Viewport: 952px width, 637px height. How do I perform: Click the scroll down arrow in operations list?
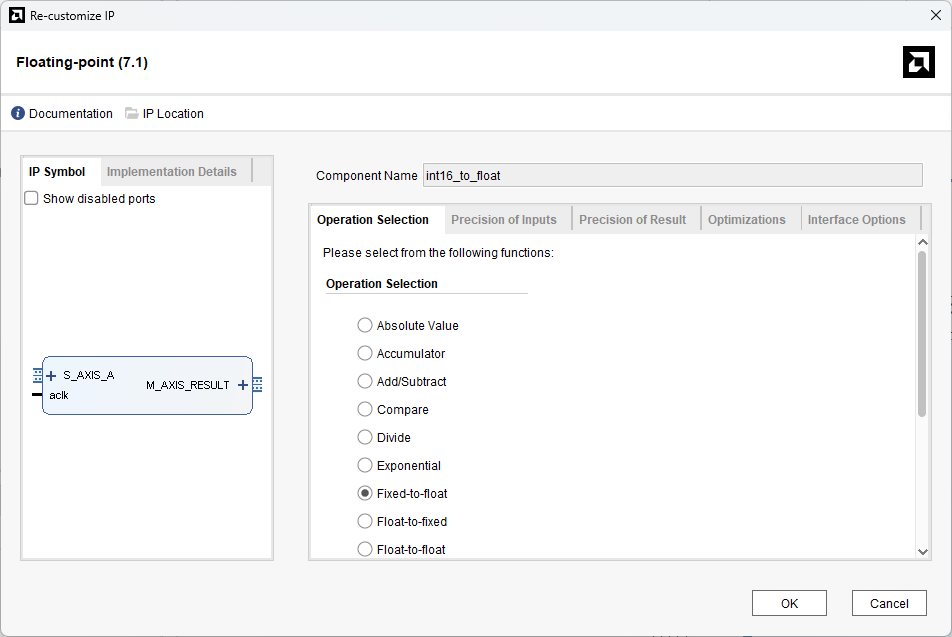coord(922,551)
